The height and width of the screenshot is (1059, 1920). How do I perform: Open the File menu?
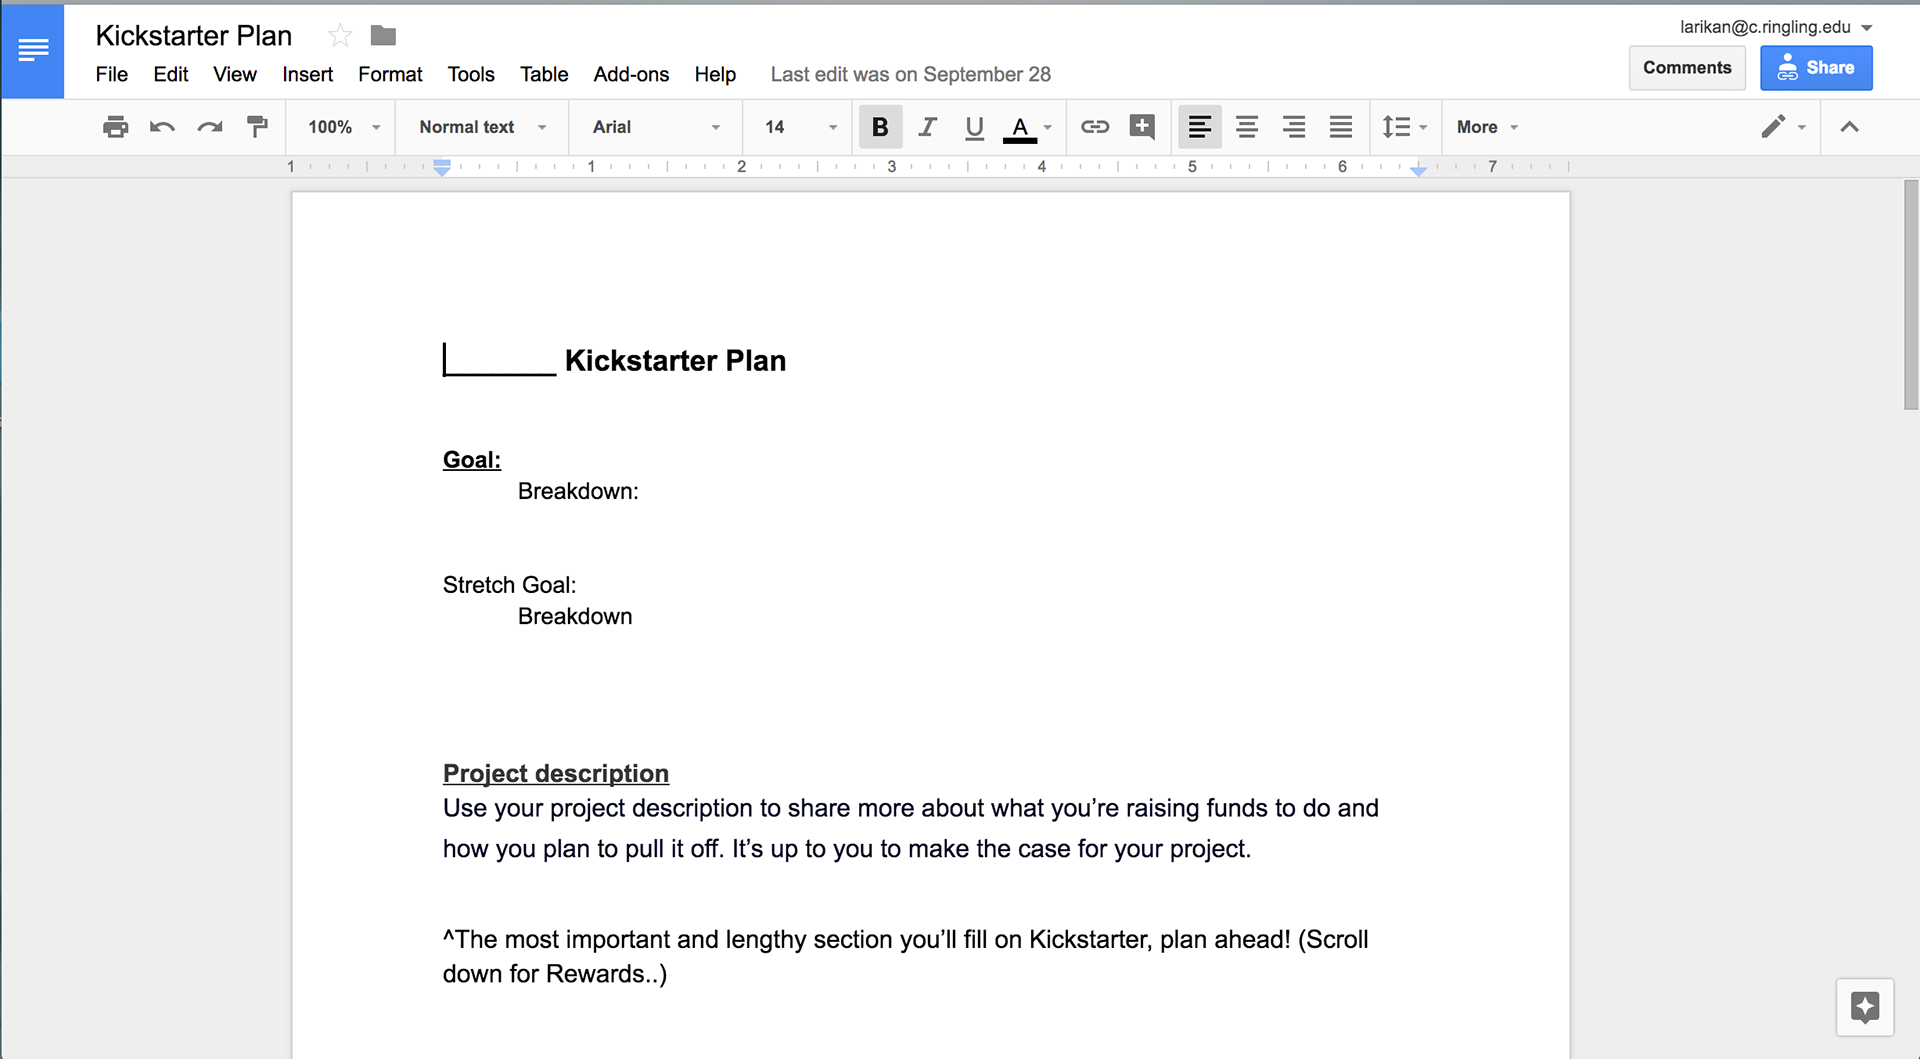coord(112,74)
